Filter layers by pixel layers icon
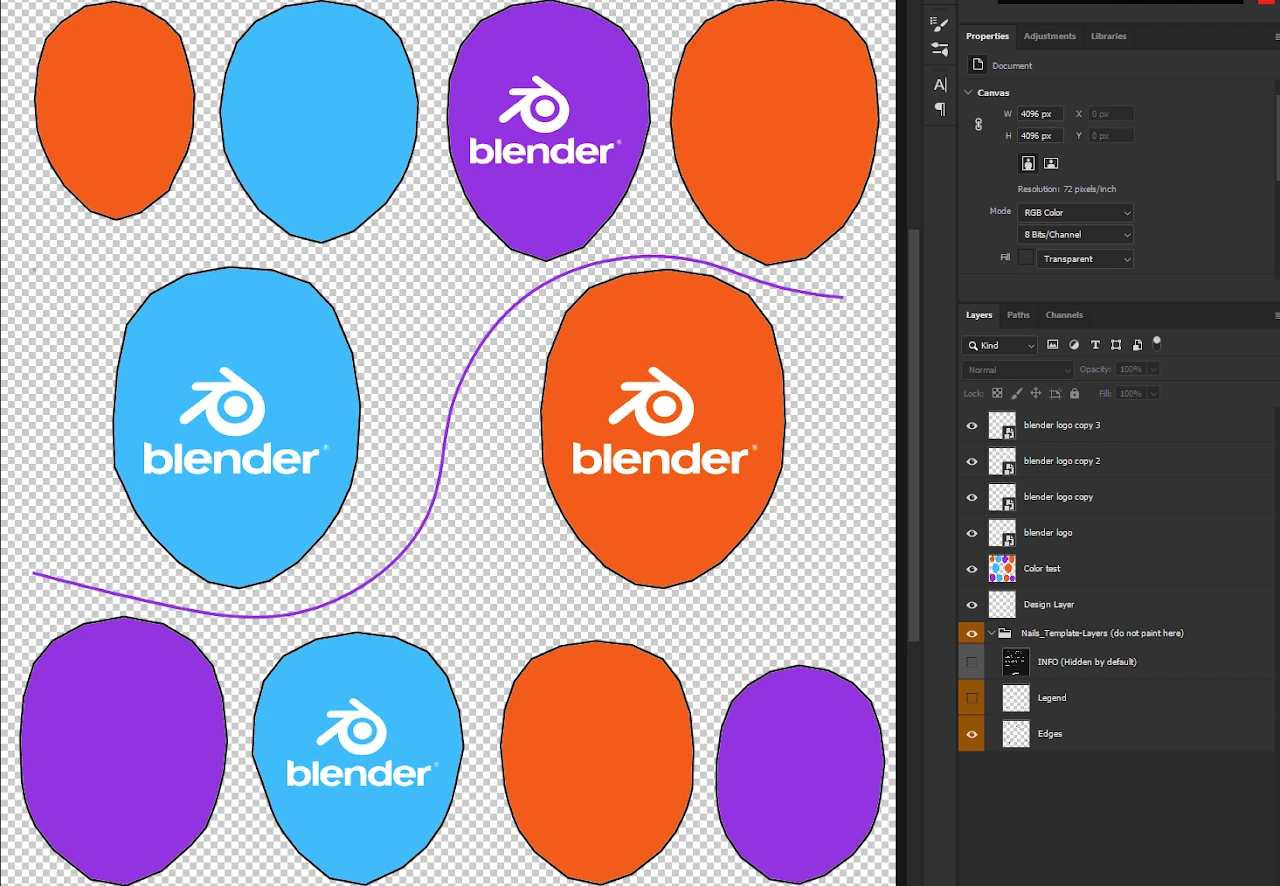Viewport: 1280px width, 886px height. pyautogui.click(x=1053, y=345)
